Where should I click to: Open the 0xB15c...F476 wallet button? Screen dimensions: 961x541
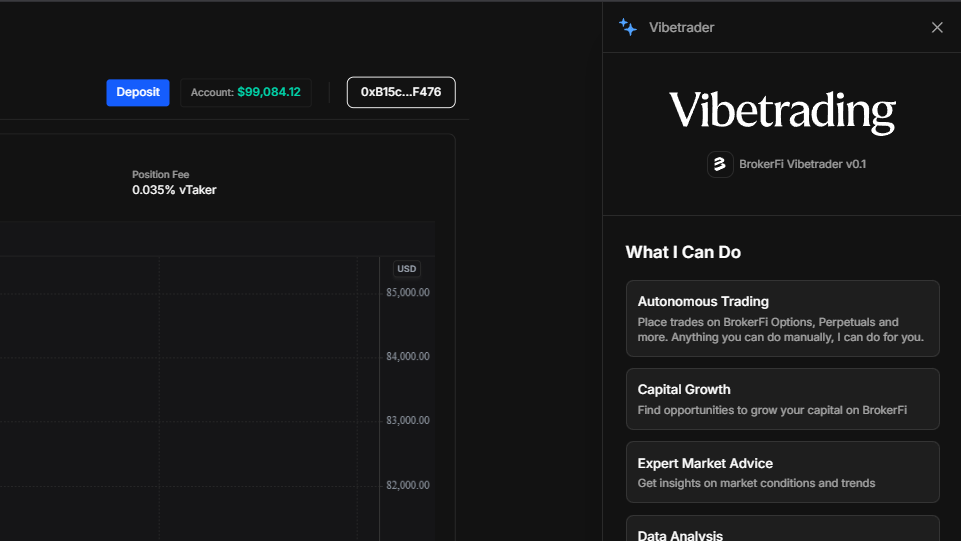pos(401,92)
